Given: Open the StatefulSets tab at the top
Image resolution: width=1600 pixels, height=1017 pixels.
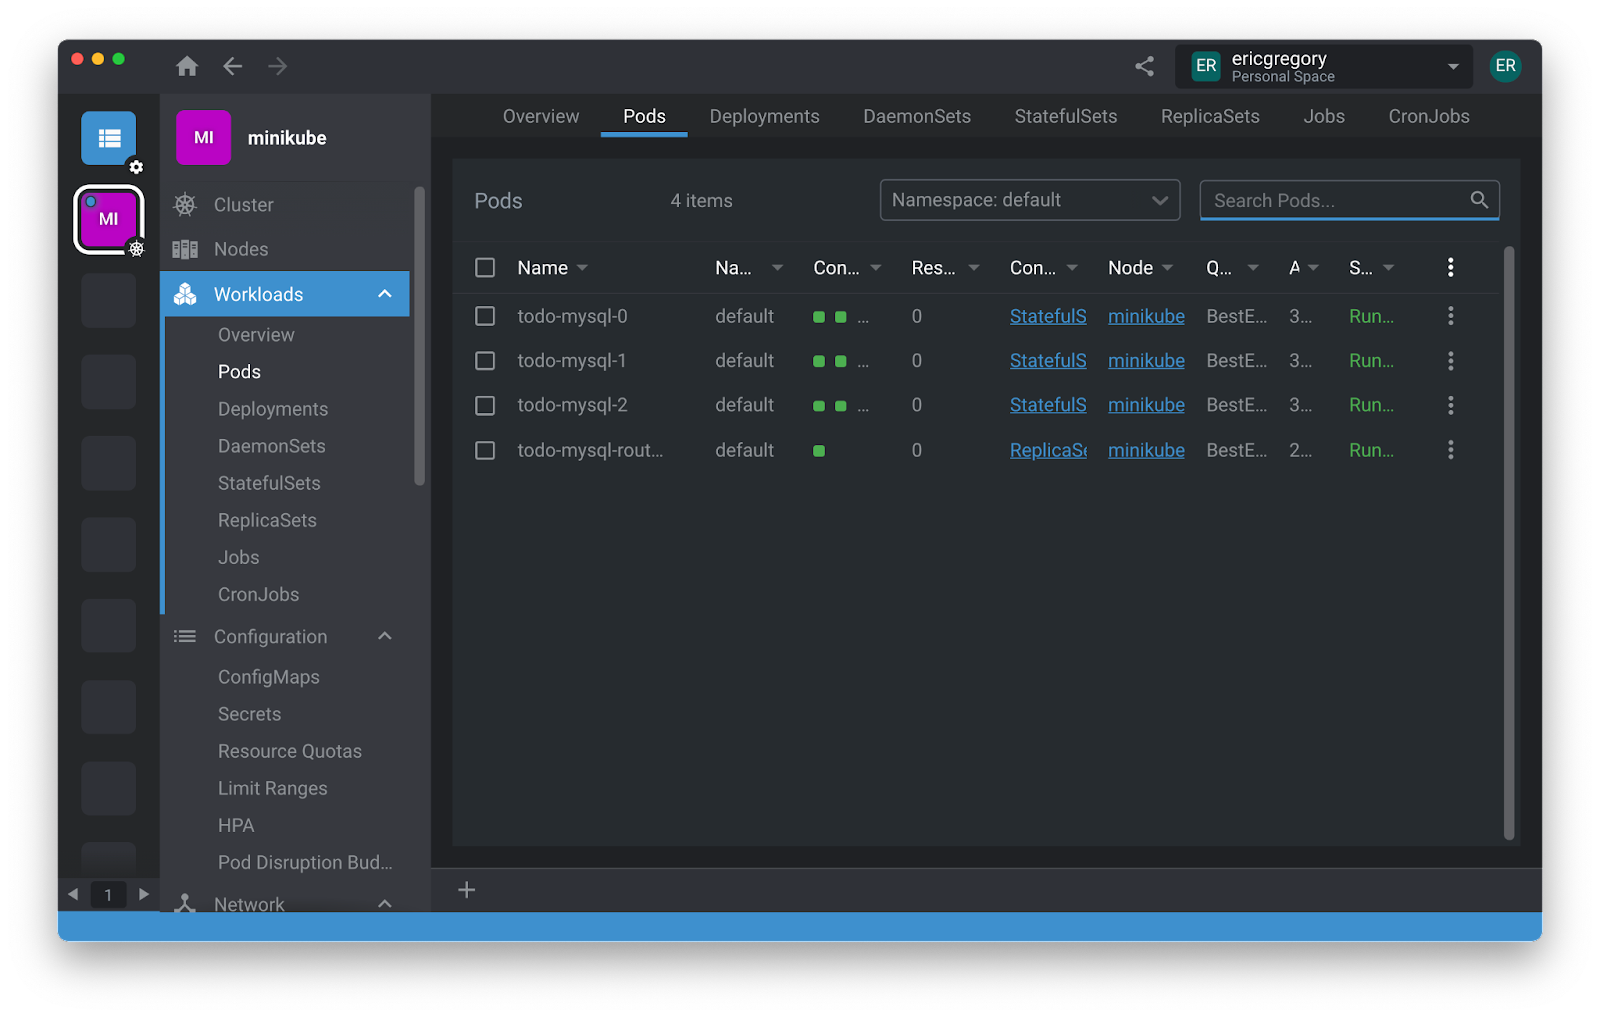Looking at the screenshot, I should (1065, 116).
